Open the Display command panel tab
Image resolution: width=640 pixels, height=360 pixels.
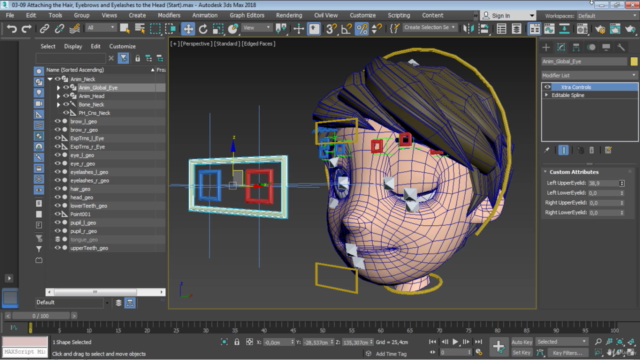[606, 47]
